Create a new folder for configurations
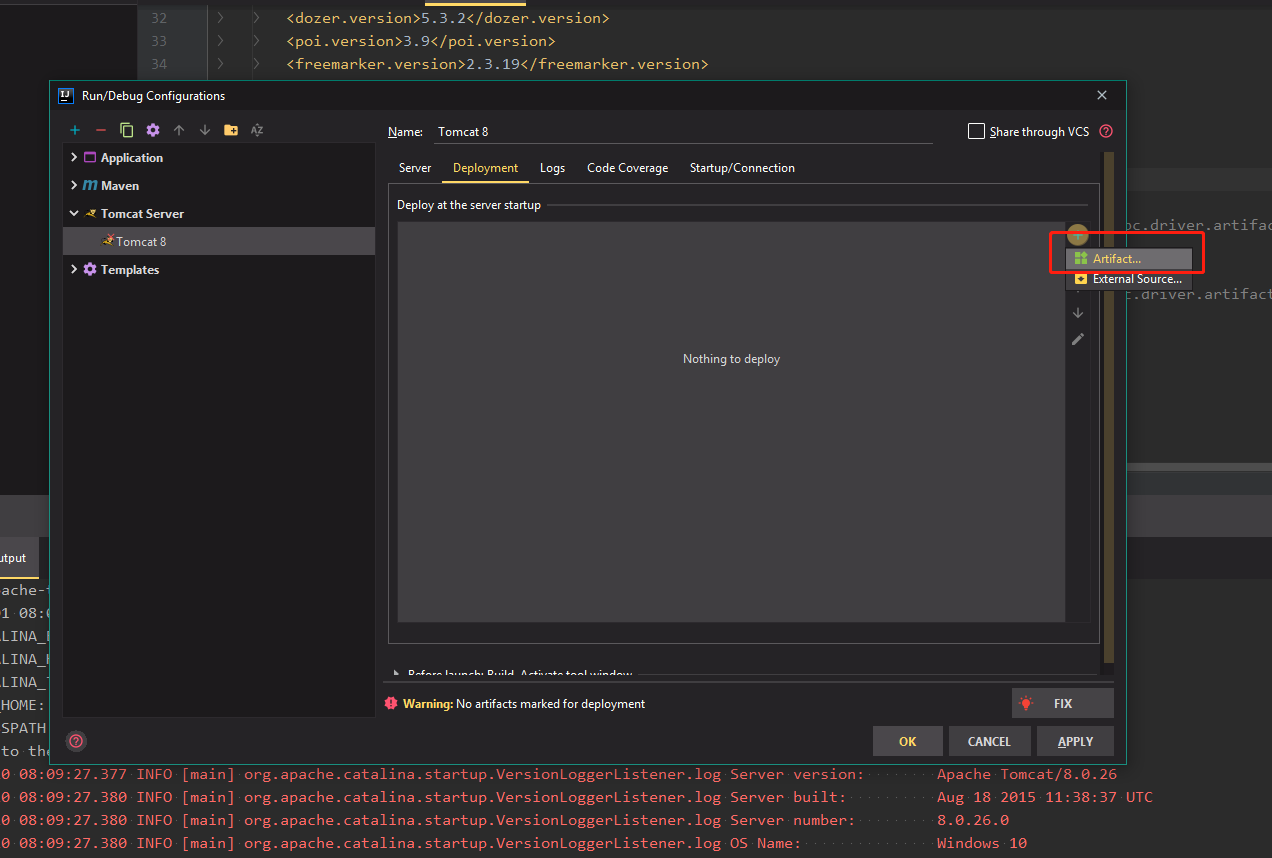 [x=231, y=130]
